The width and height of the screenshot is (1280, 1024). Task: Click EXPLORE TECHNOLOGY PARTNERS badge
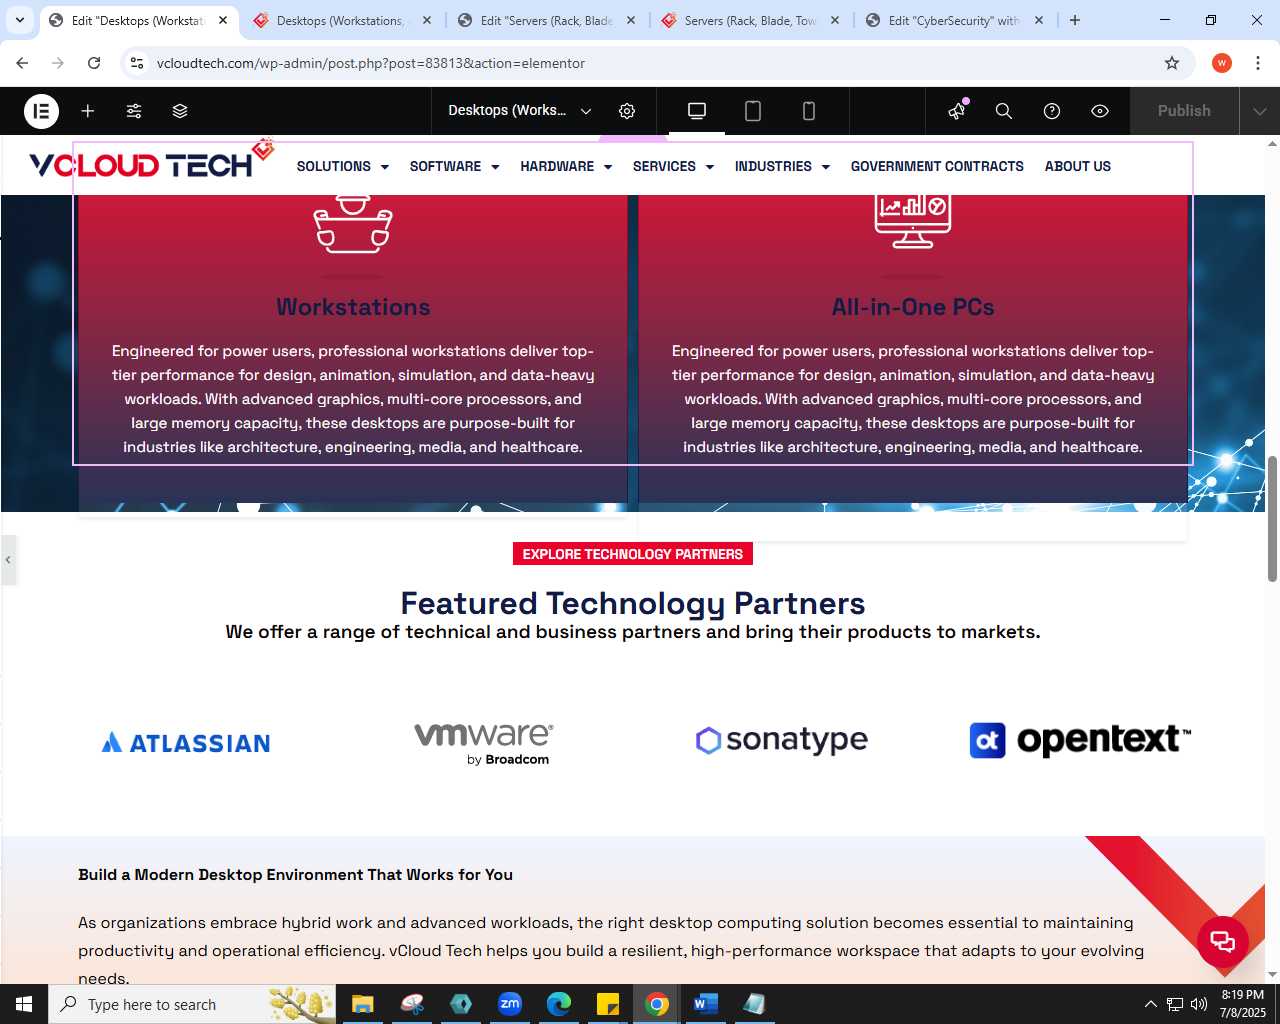[x=633, y=554]
